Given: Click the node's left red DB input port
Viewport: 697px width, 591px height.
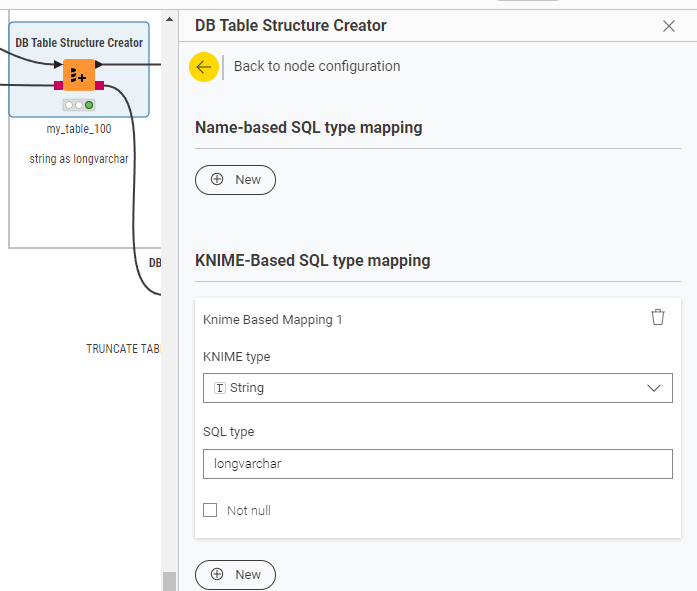Looking at the screenshot, I should click(x=58, y=85).
